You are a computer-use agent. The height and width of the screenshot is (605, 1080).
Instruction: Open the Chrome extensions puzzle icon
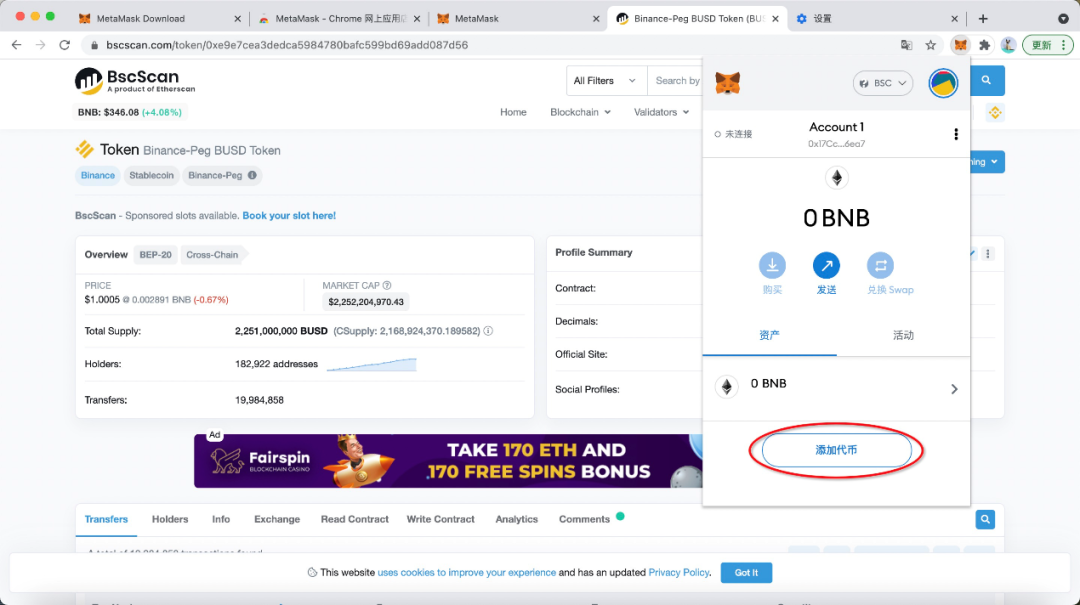pyautogui.click(x=985, y=45)
